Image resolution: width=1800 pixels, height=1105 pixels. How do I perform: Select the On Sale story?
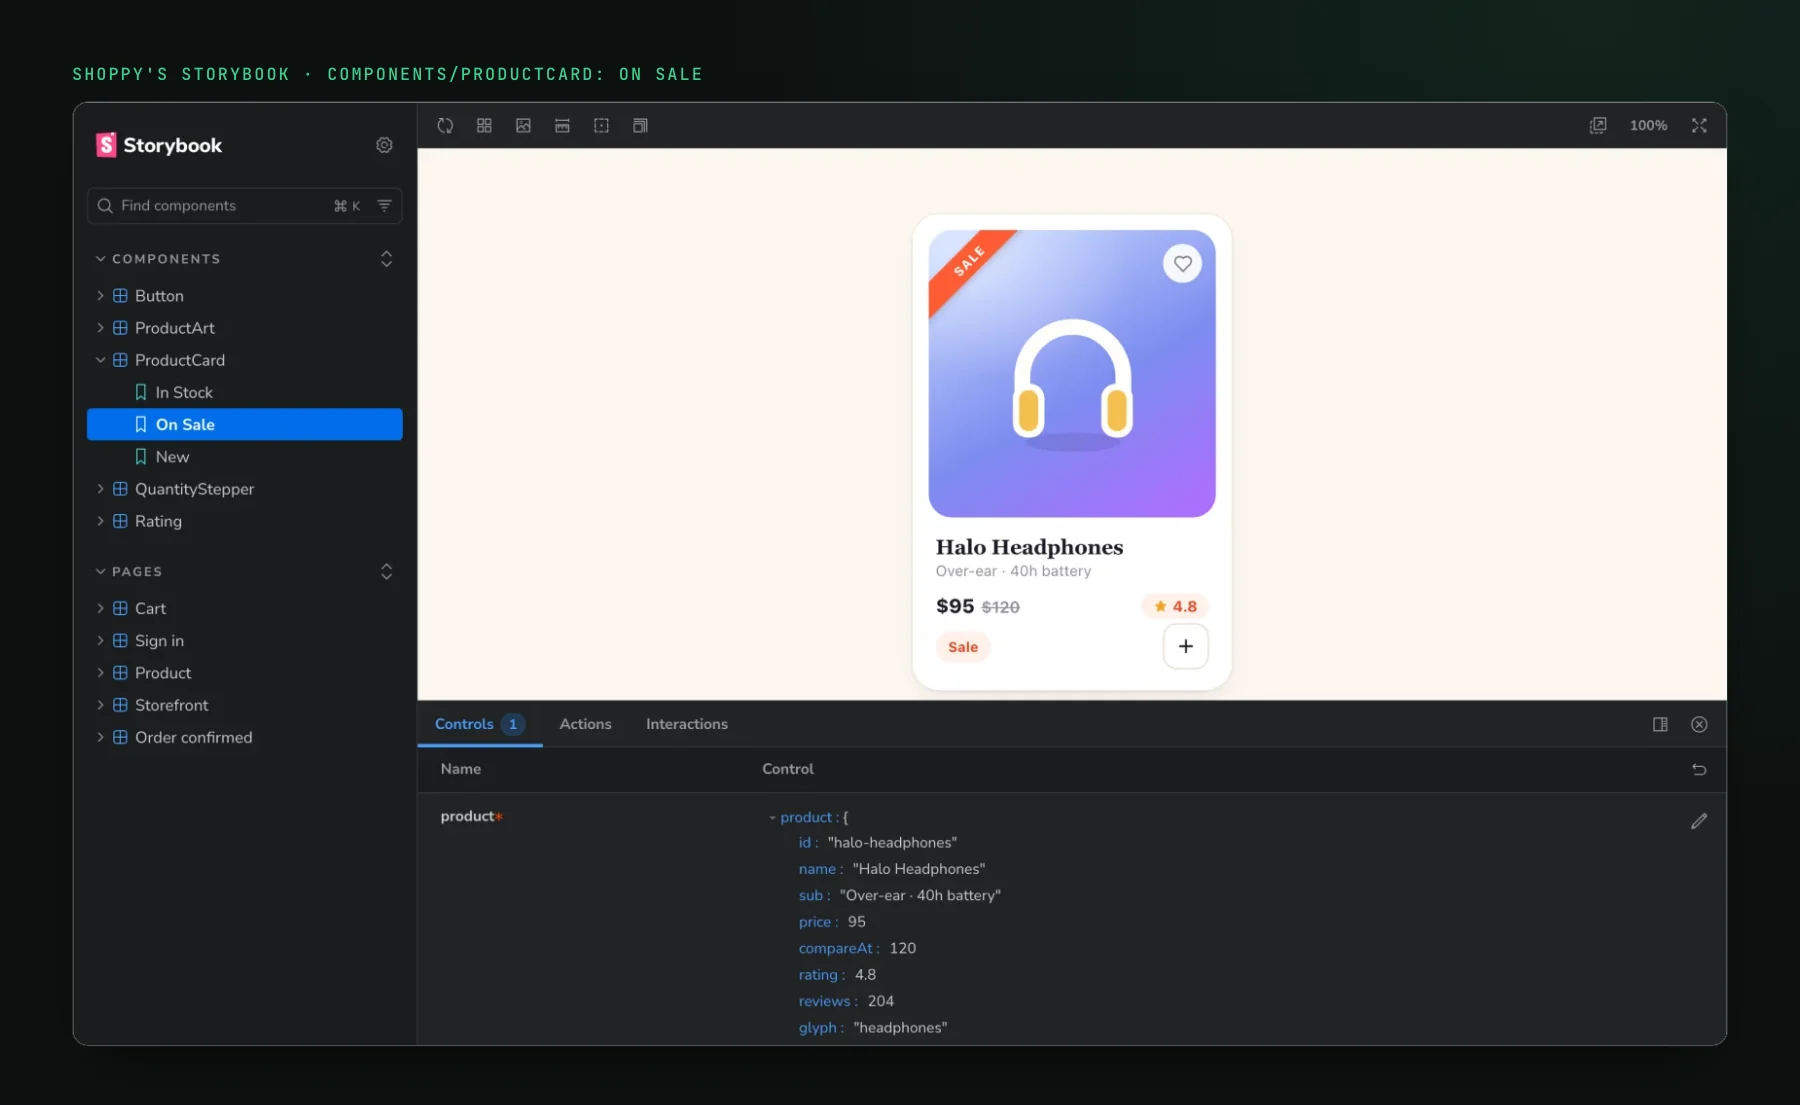point(244,424)
